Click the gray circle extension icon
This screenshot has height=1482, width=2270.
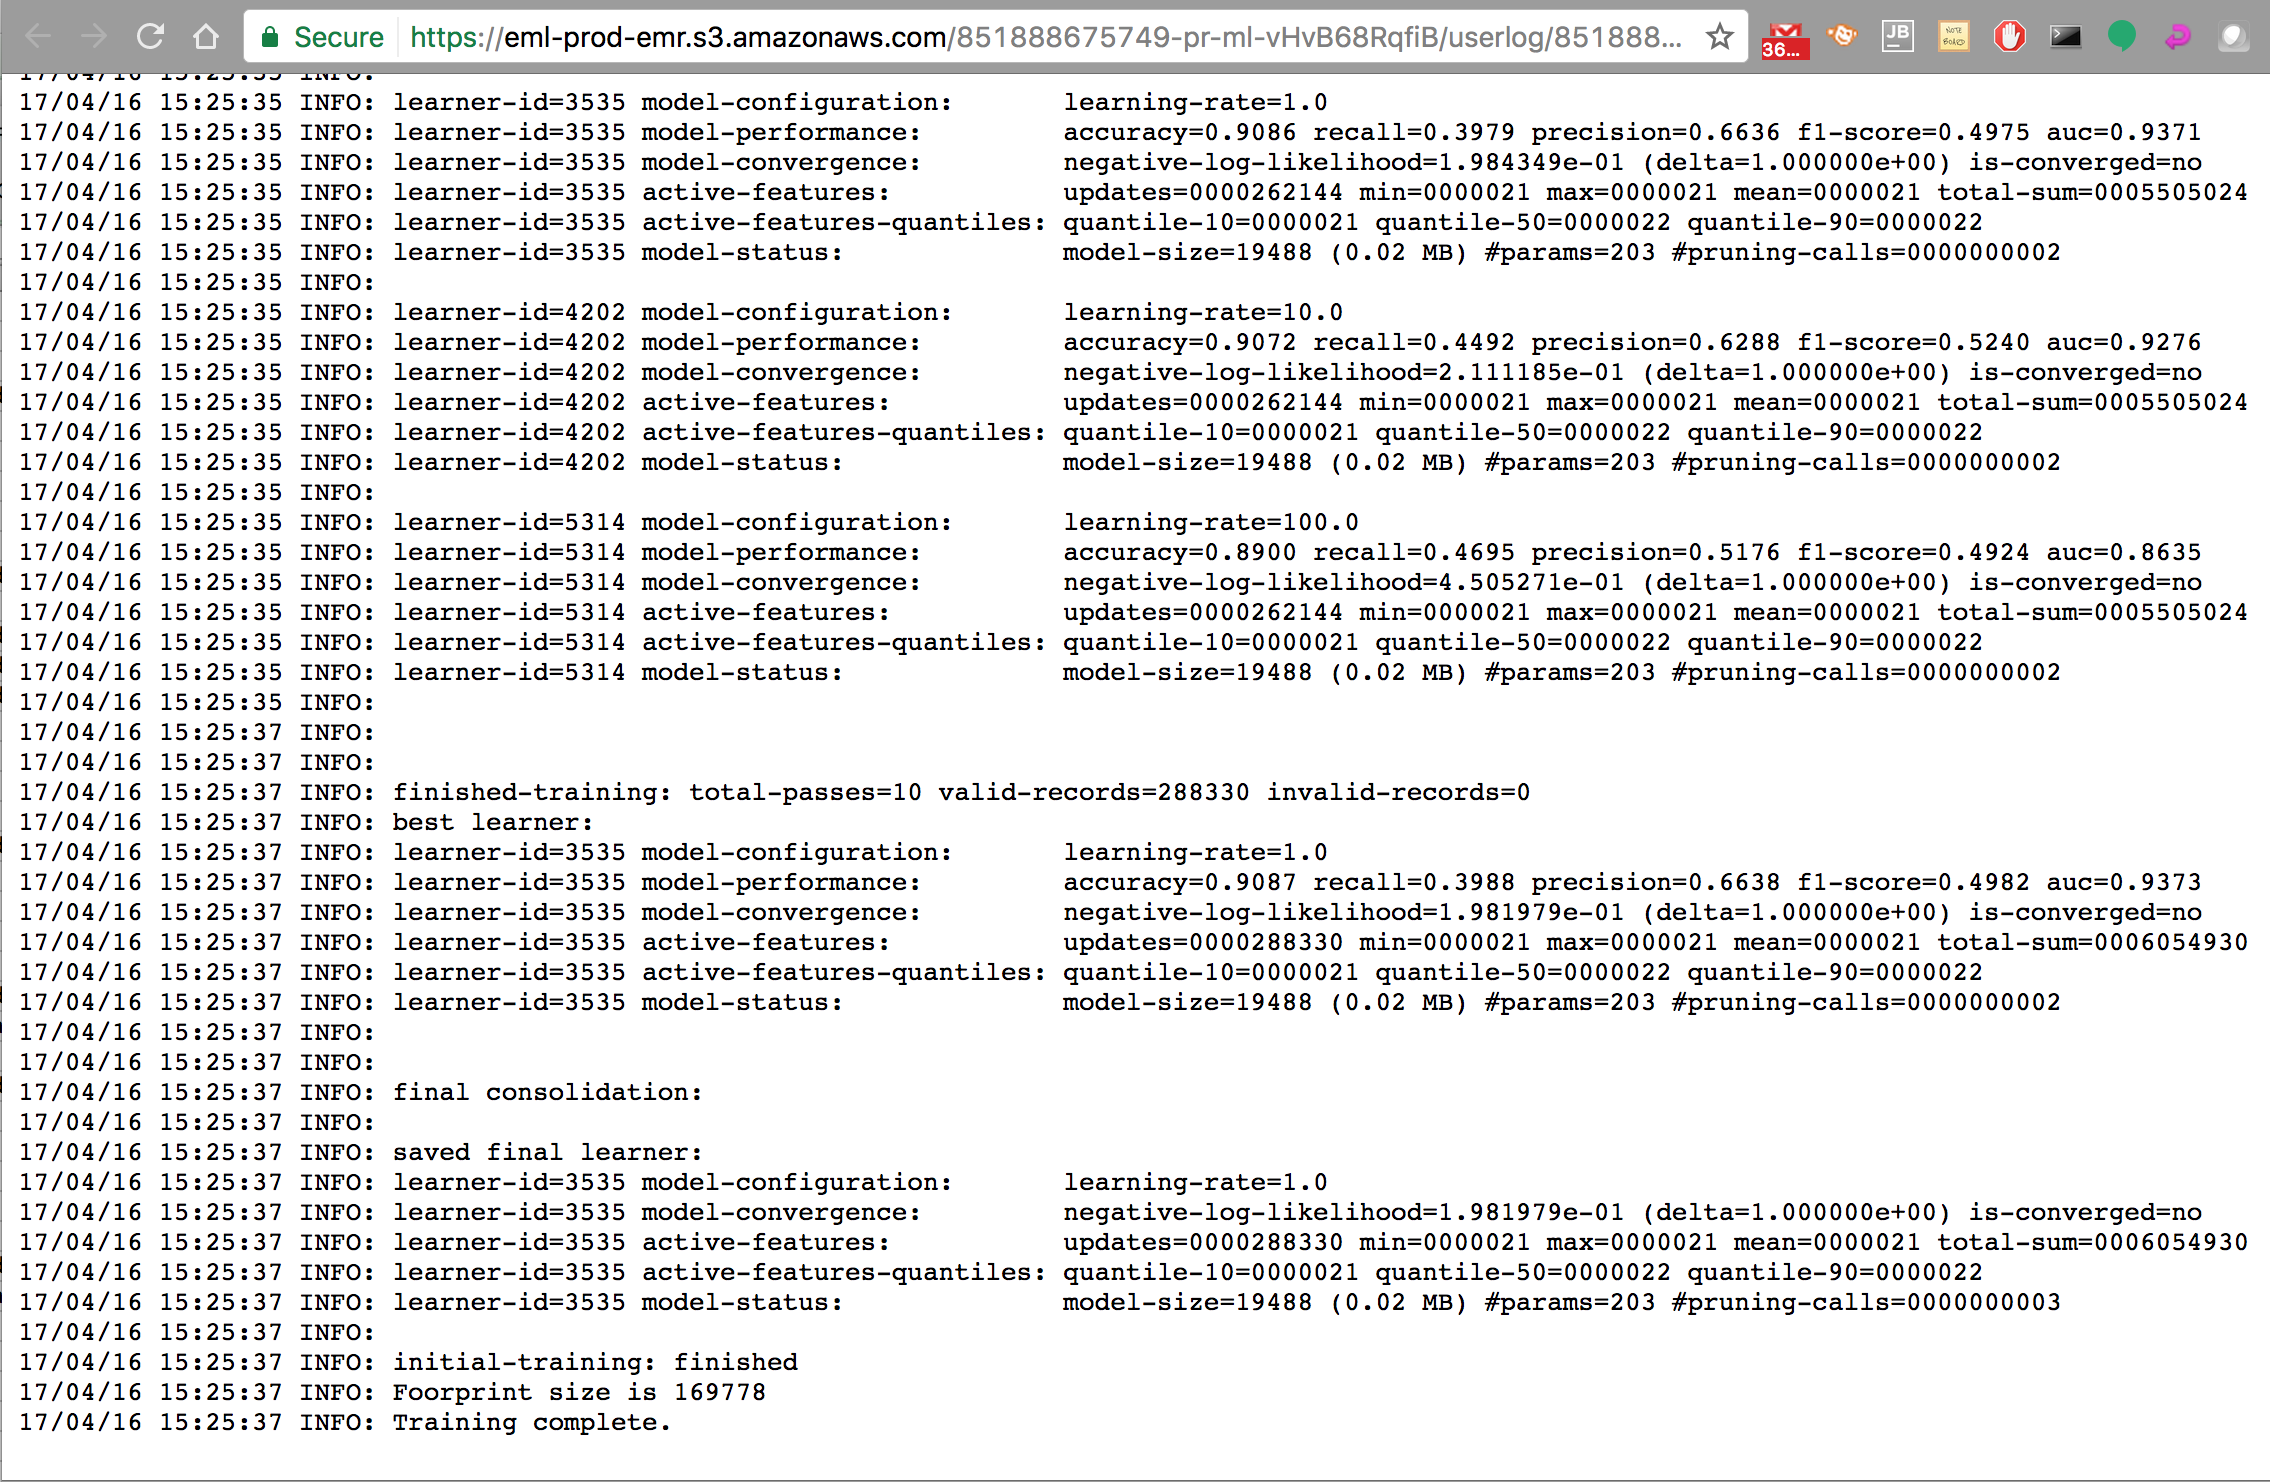2233,37
